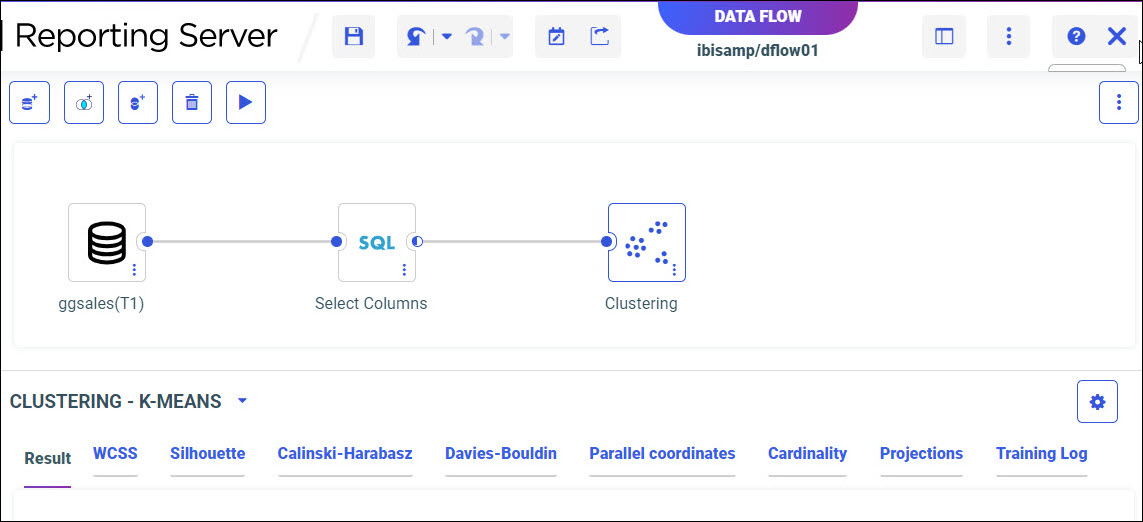Expand the Clustering - K-Means dropdown
Image resolution: width=1143 pixels, height=522 pixels.
point(242,402)
